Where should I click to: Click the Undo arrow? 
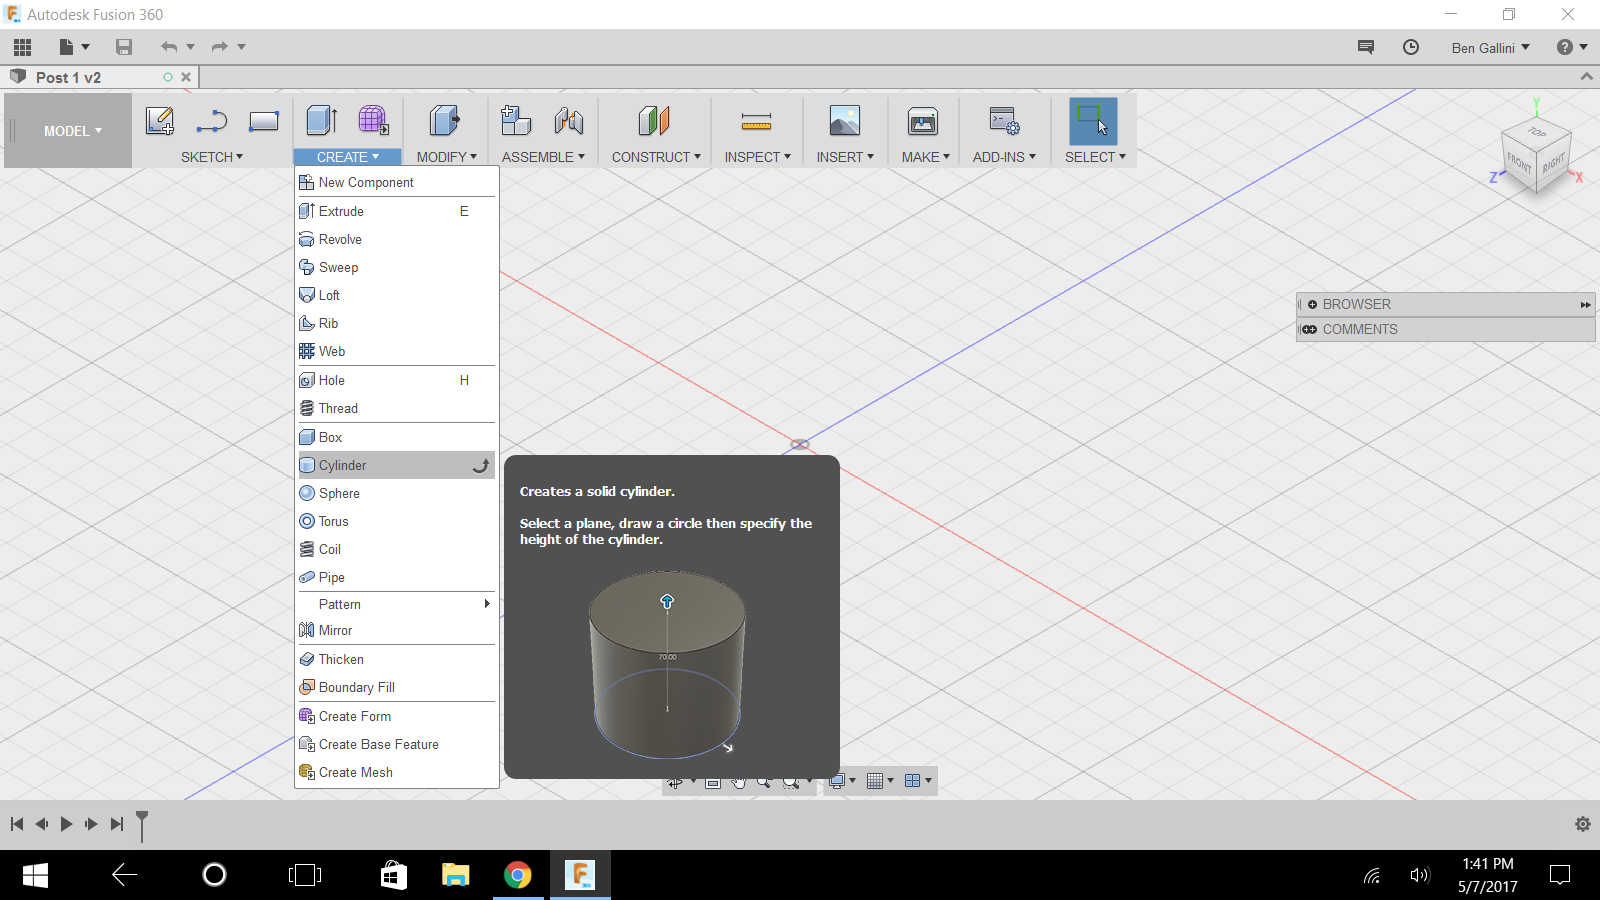tap(169, 47)
